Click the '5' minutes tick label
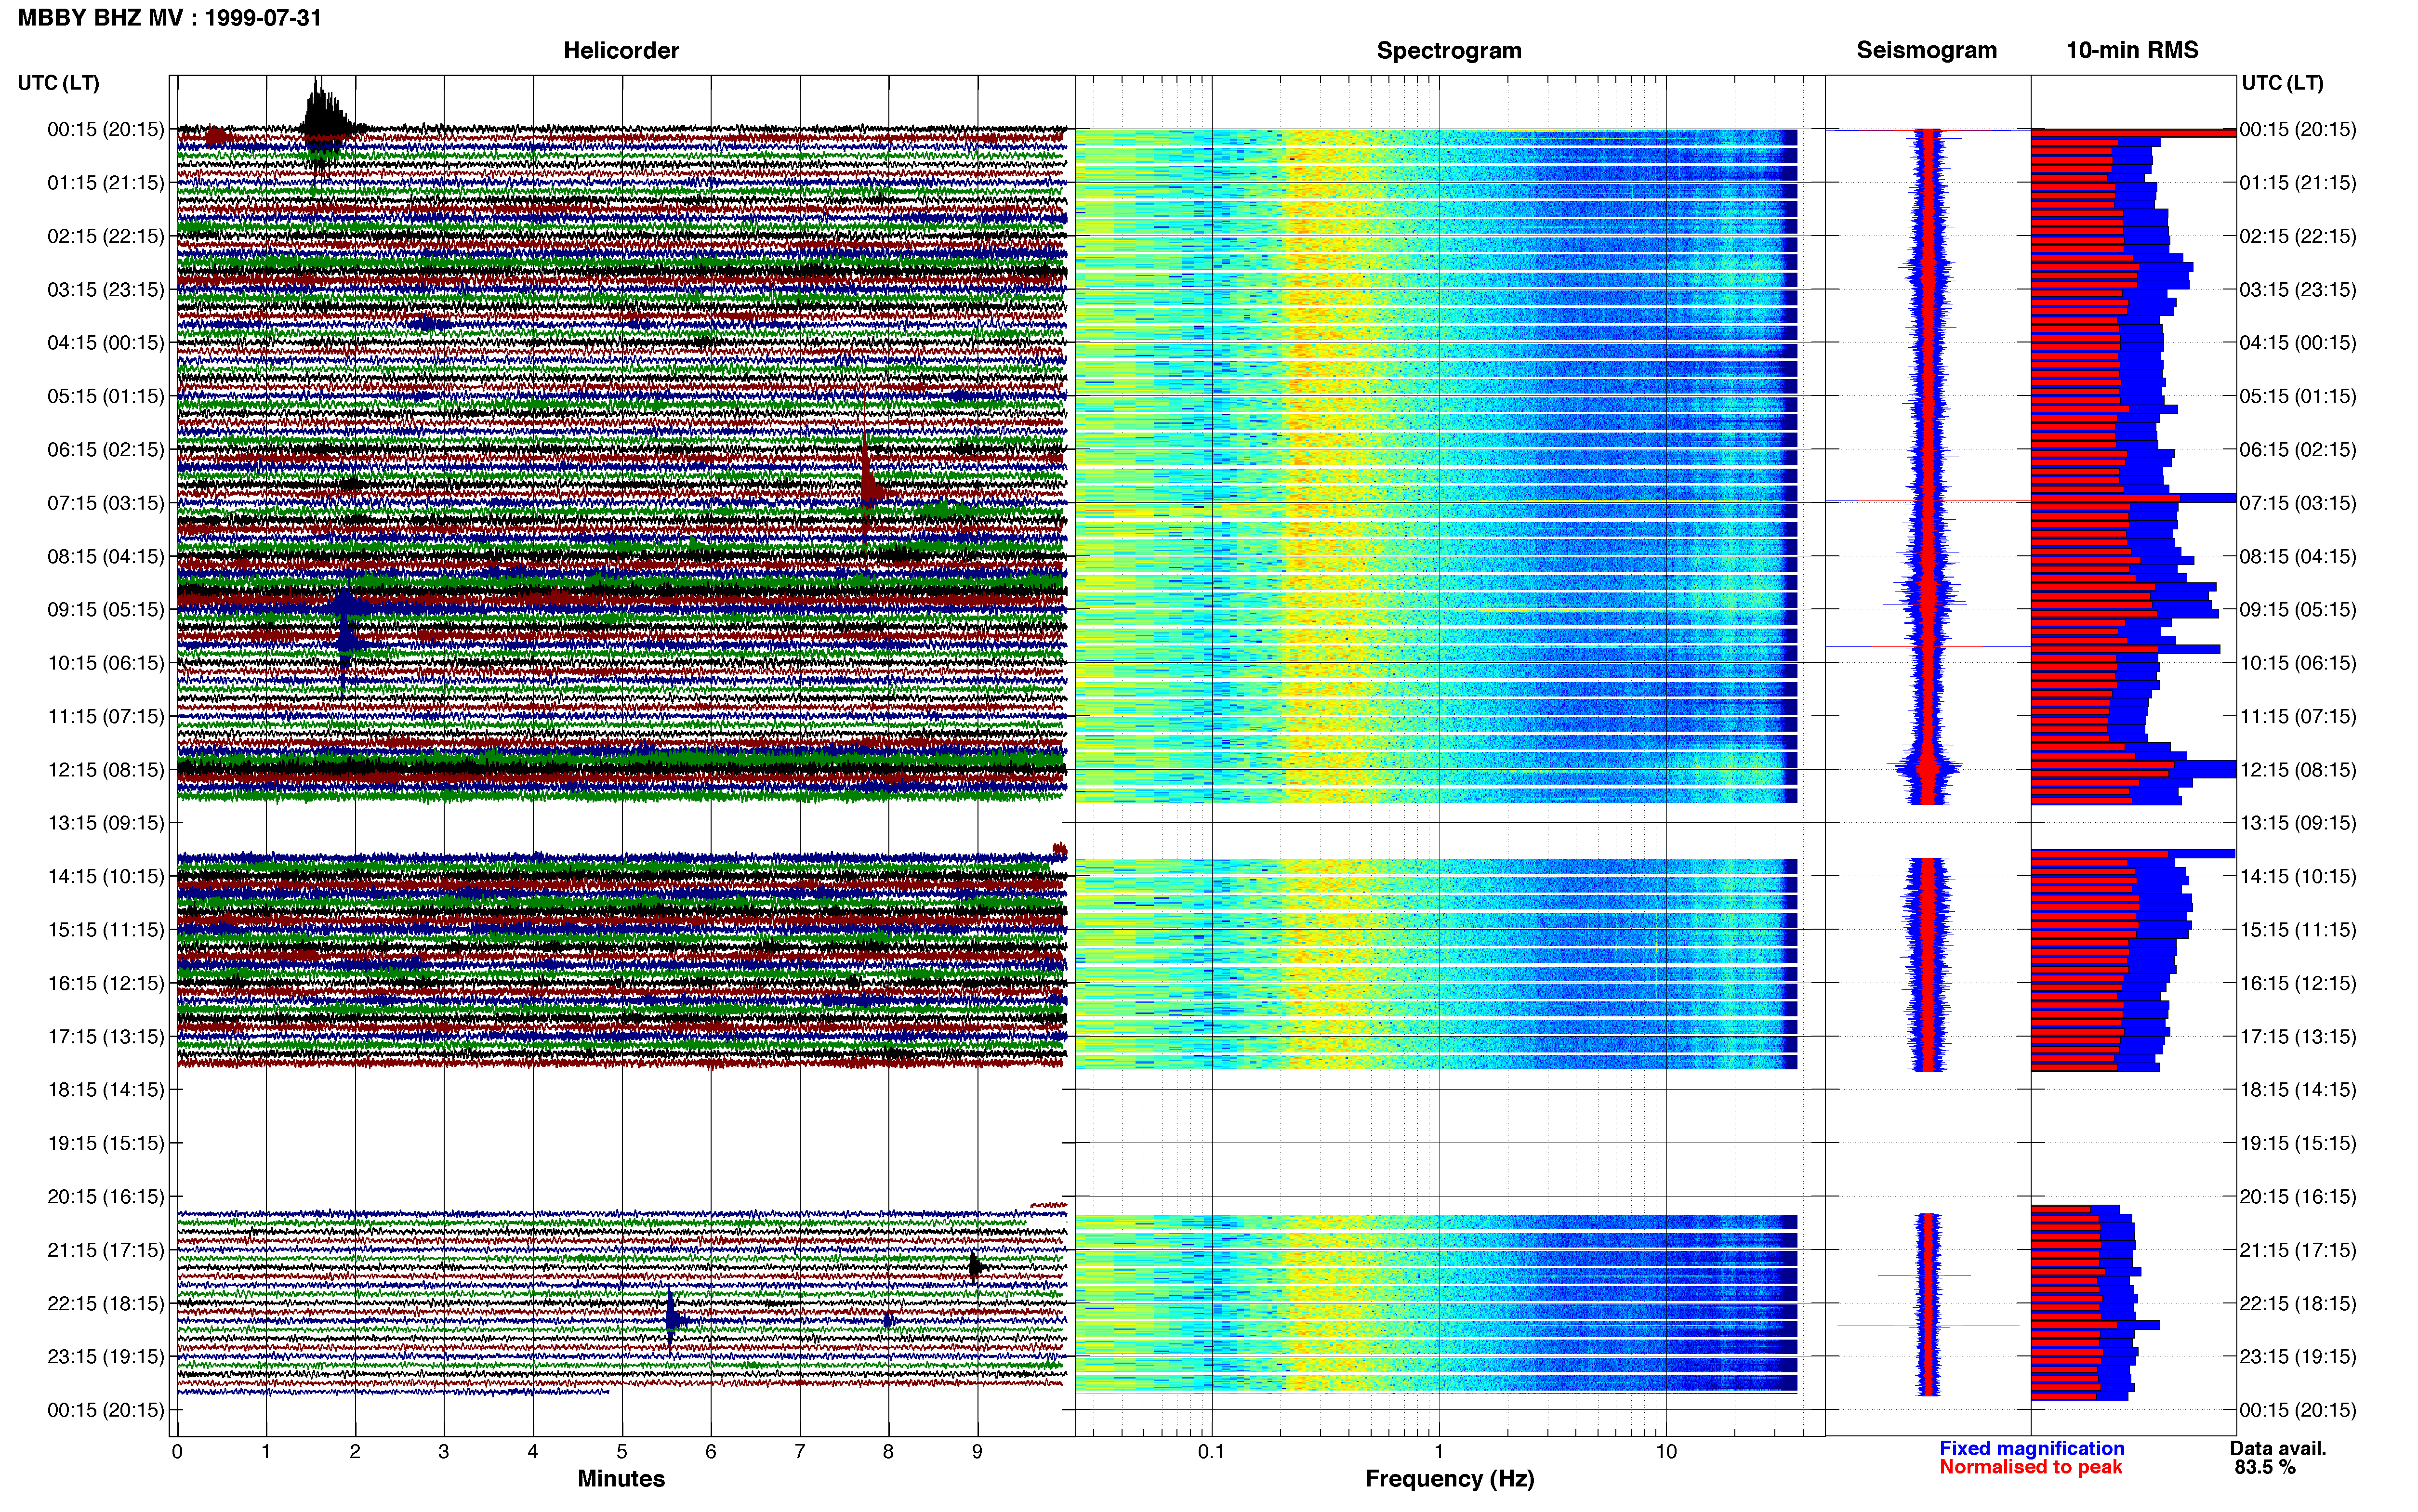 (622, 1452)
